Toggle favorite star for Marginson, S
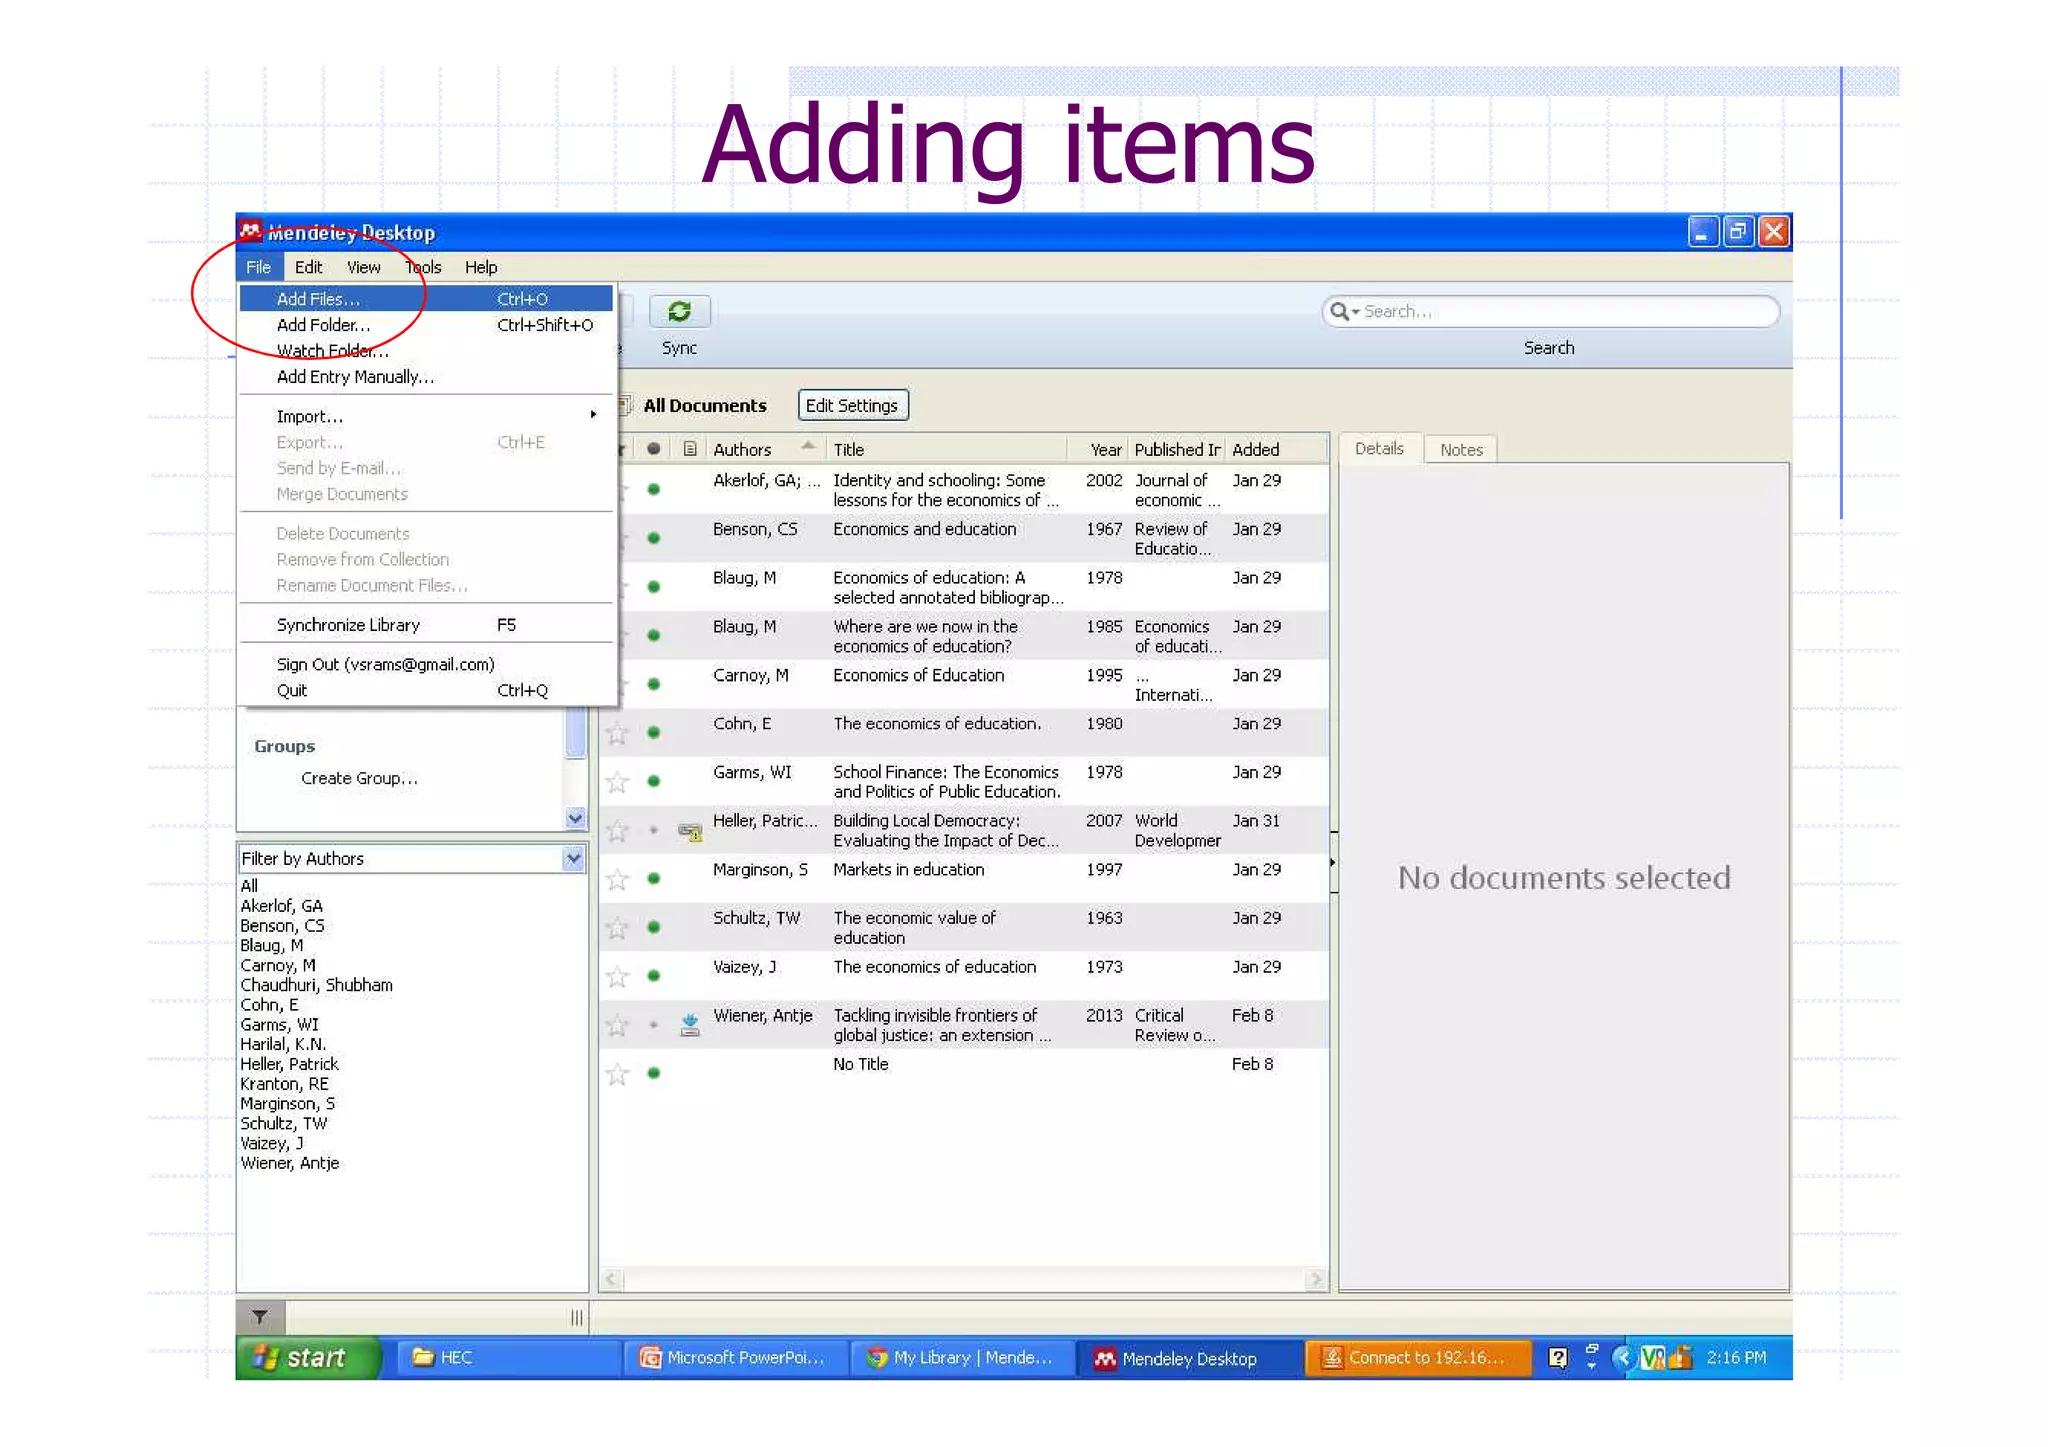2048x1447 pixels. click(617, 880)
